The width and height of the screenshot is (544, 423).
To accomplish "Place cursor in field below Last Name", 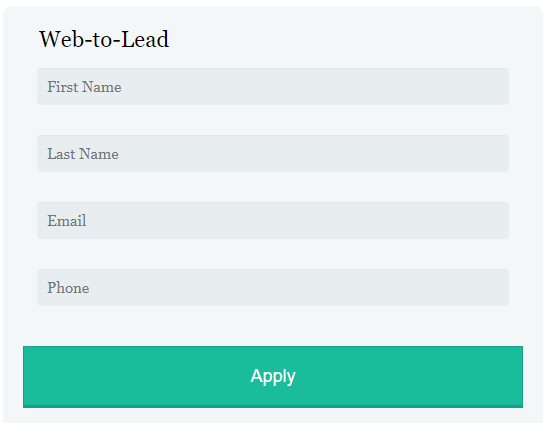I will (273, 220).
